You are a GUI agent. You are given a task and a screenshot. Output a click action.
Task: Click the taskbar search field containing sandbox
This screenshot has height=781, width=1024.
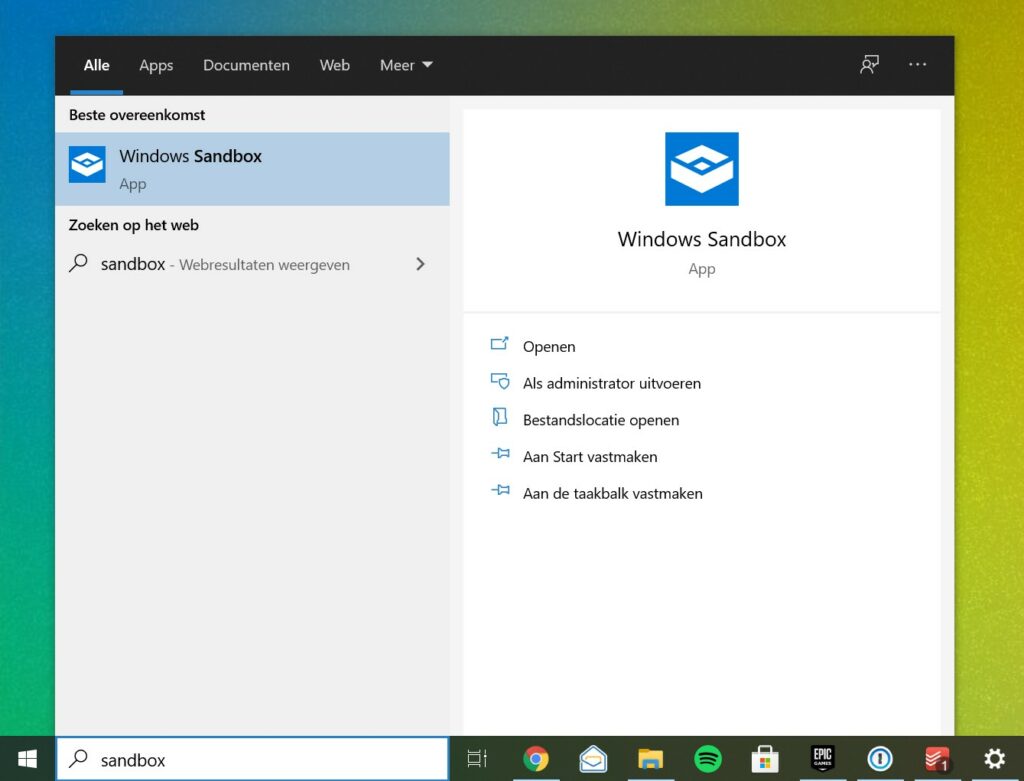pos(253,759)
